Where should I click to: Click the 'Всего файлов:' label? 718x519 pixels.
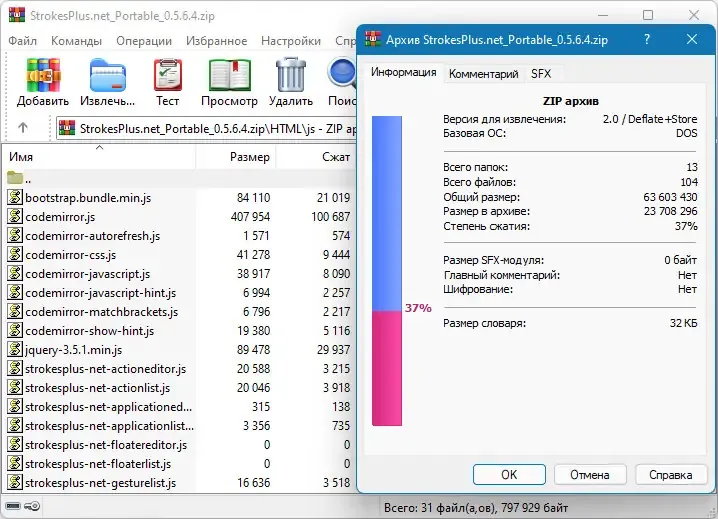click(x=479, y=182)
